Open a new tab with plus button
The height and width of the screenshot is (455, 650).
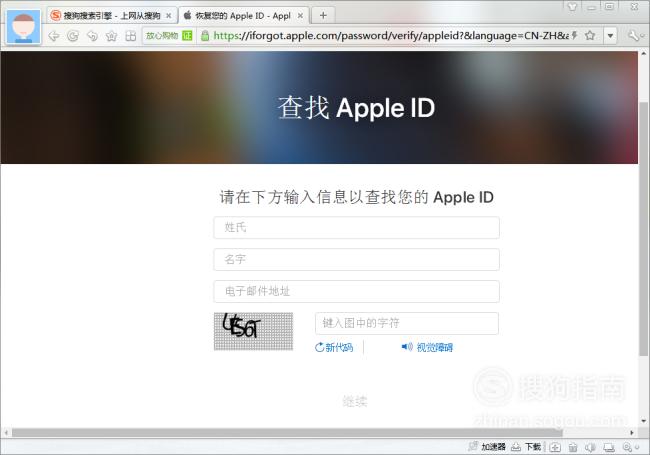click(x=323, y=16)
